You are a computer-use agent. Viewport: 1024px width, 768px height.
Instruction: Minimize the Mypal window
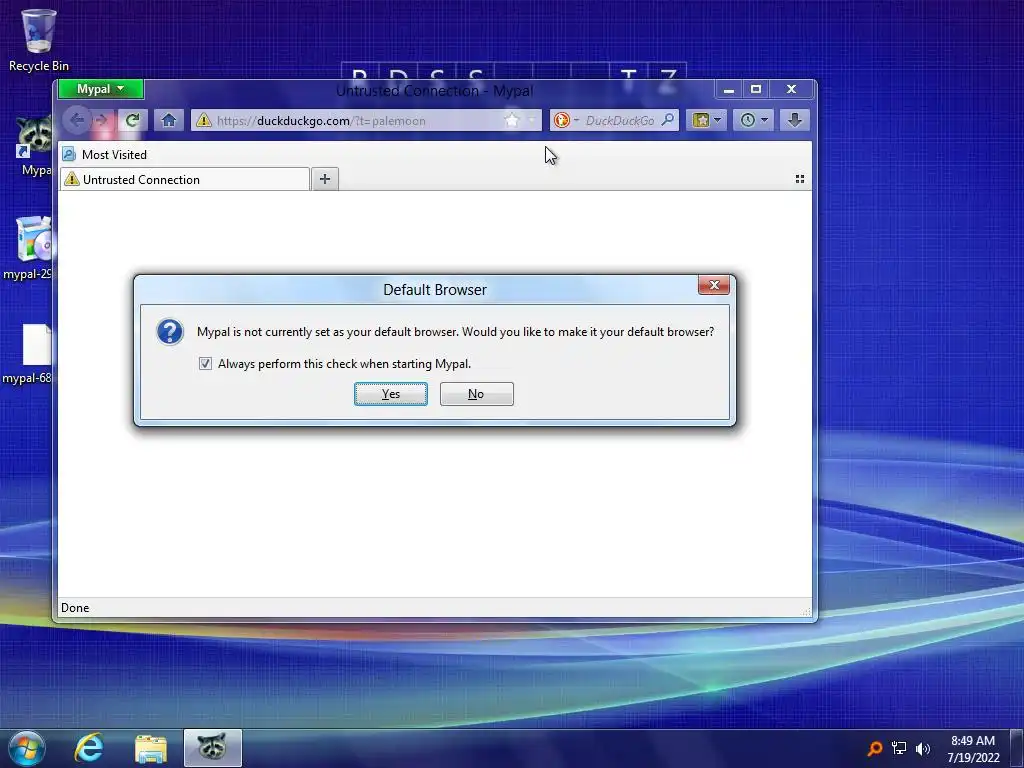tap(728, 89)
